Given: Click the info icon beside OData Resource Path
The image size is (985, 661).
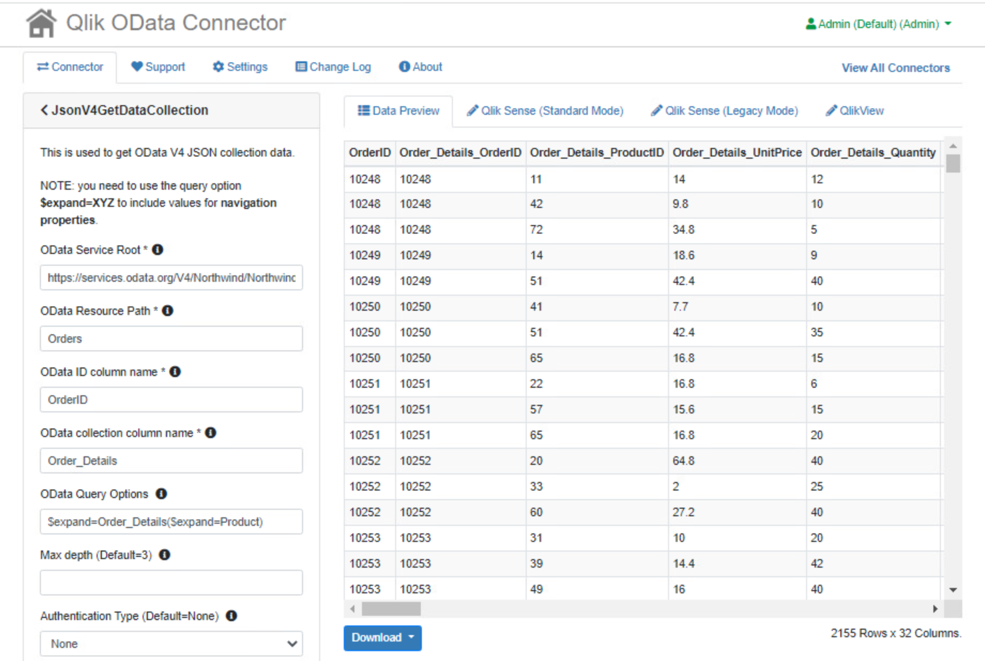Looking at the screenshot, I should point(168,311).
